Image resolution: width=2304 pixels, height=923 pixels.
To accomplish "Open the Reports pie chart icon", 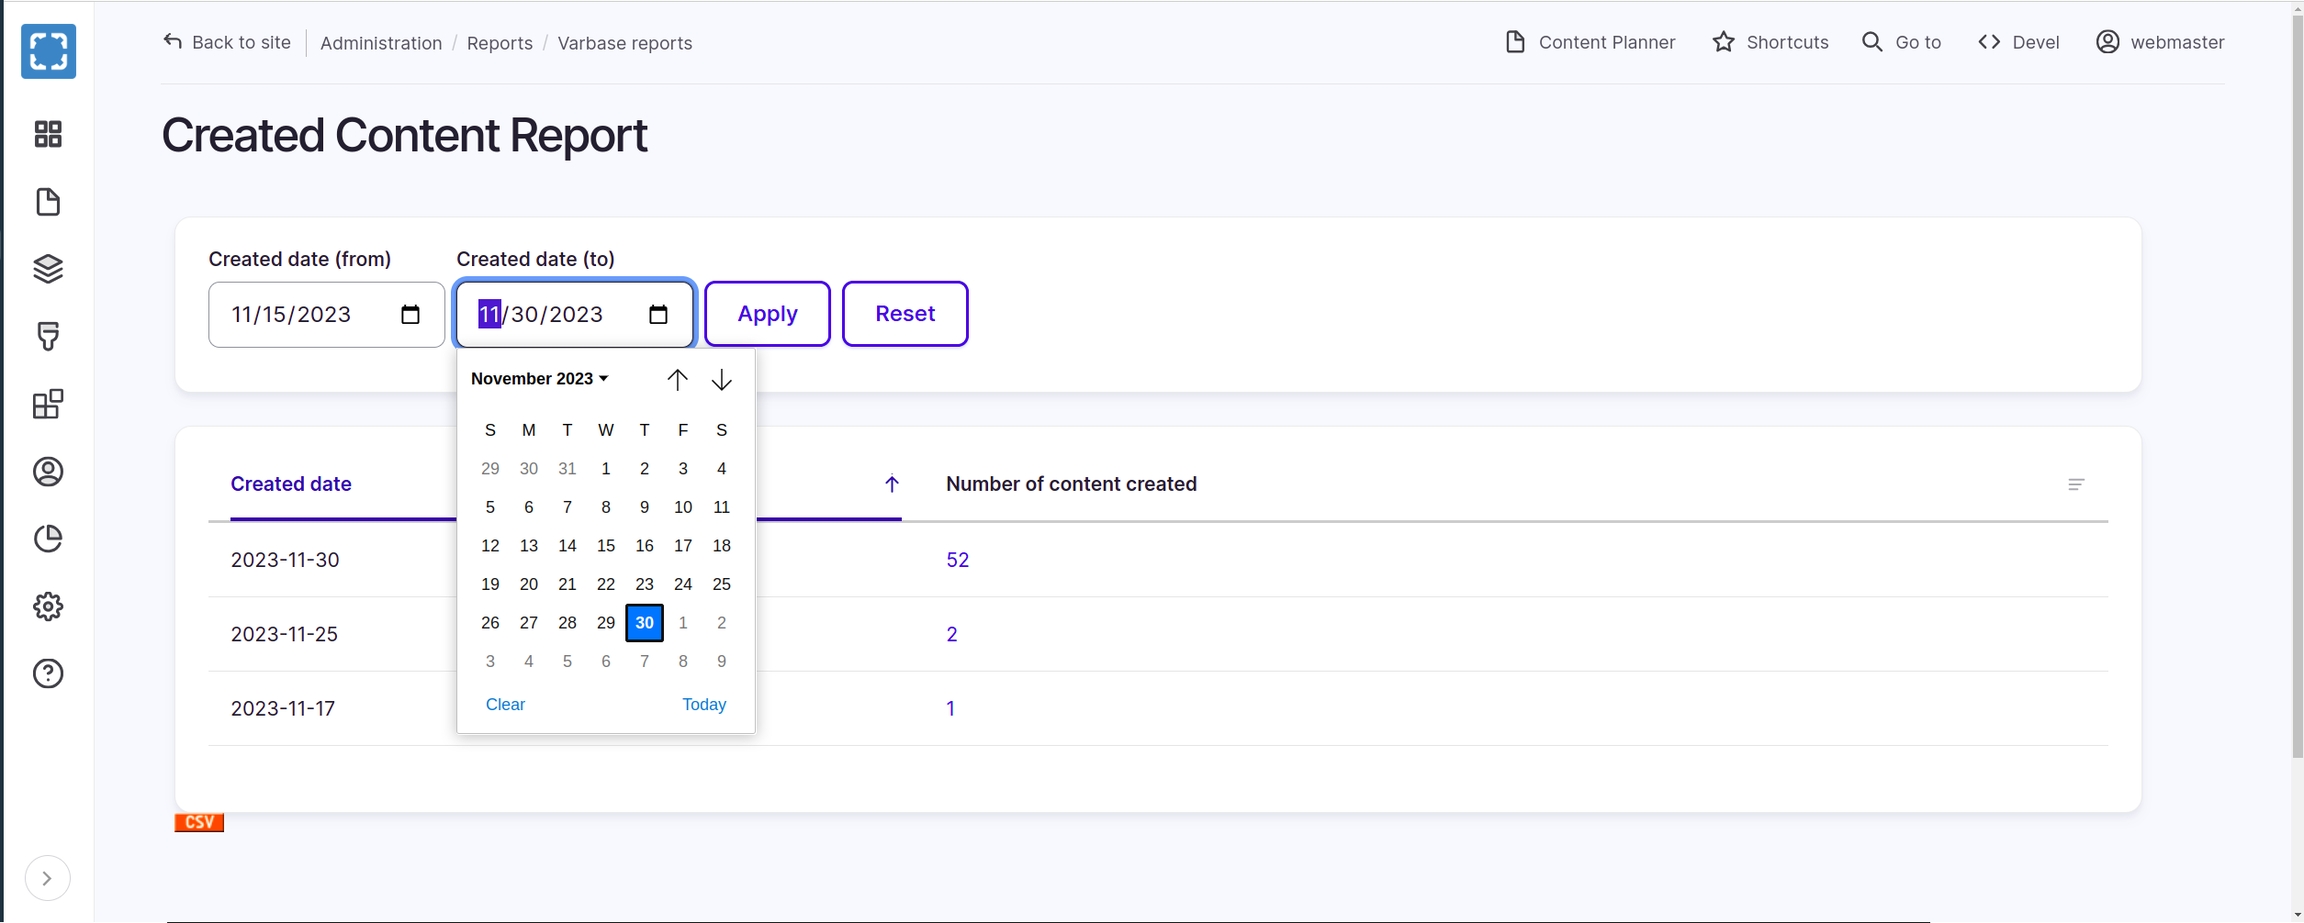I will click(48, 539).
